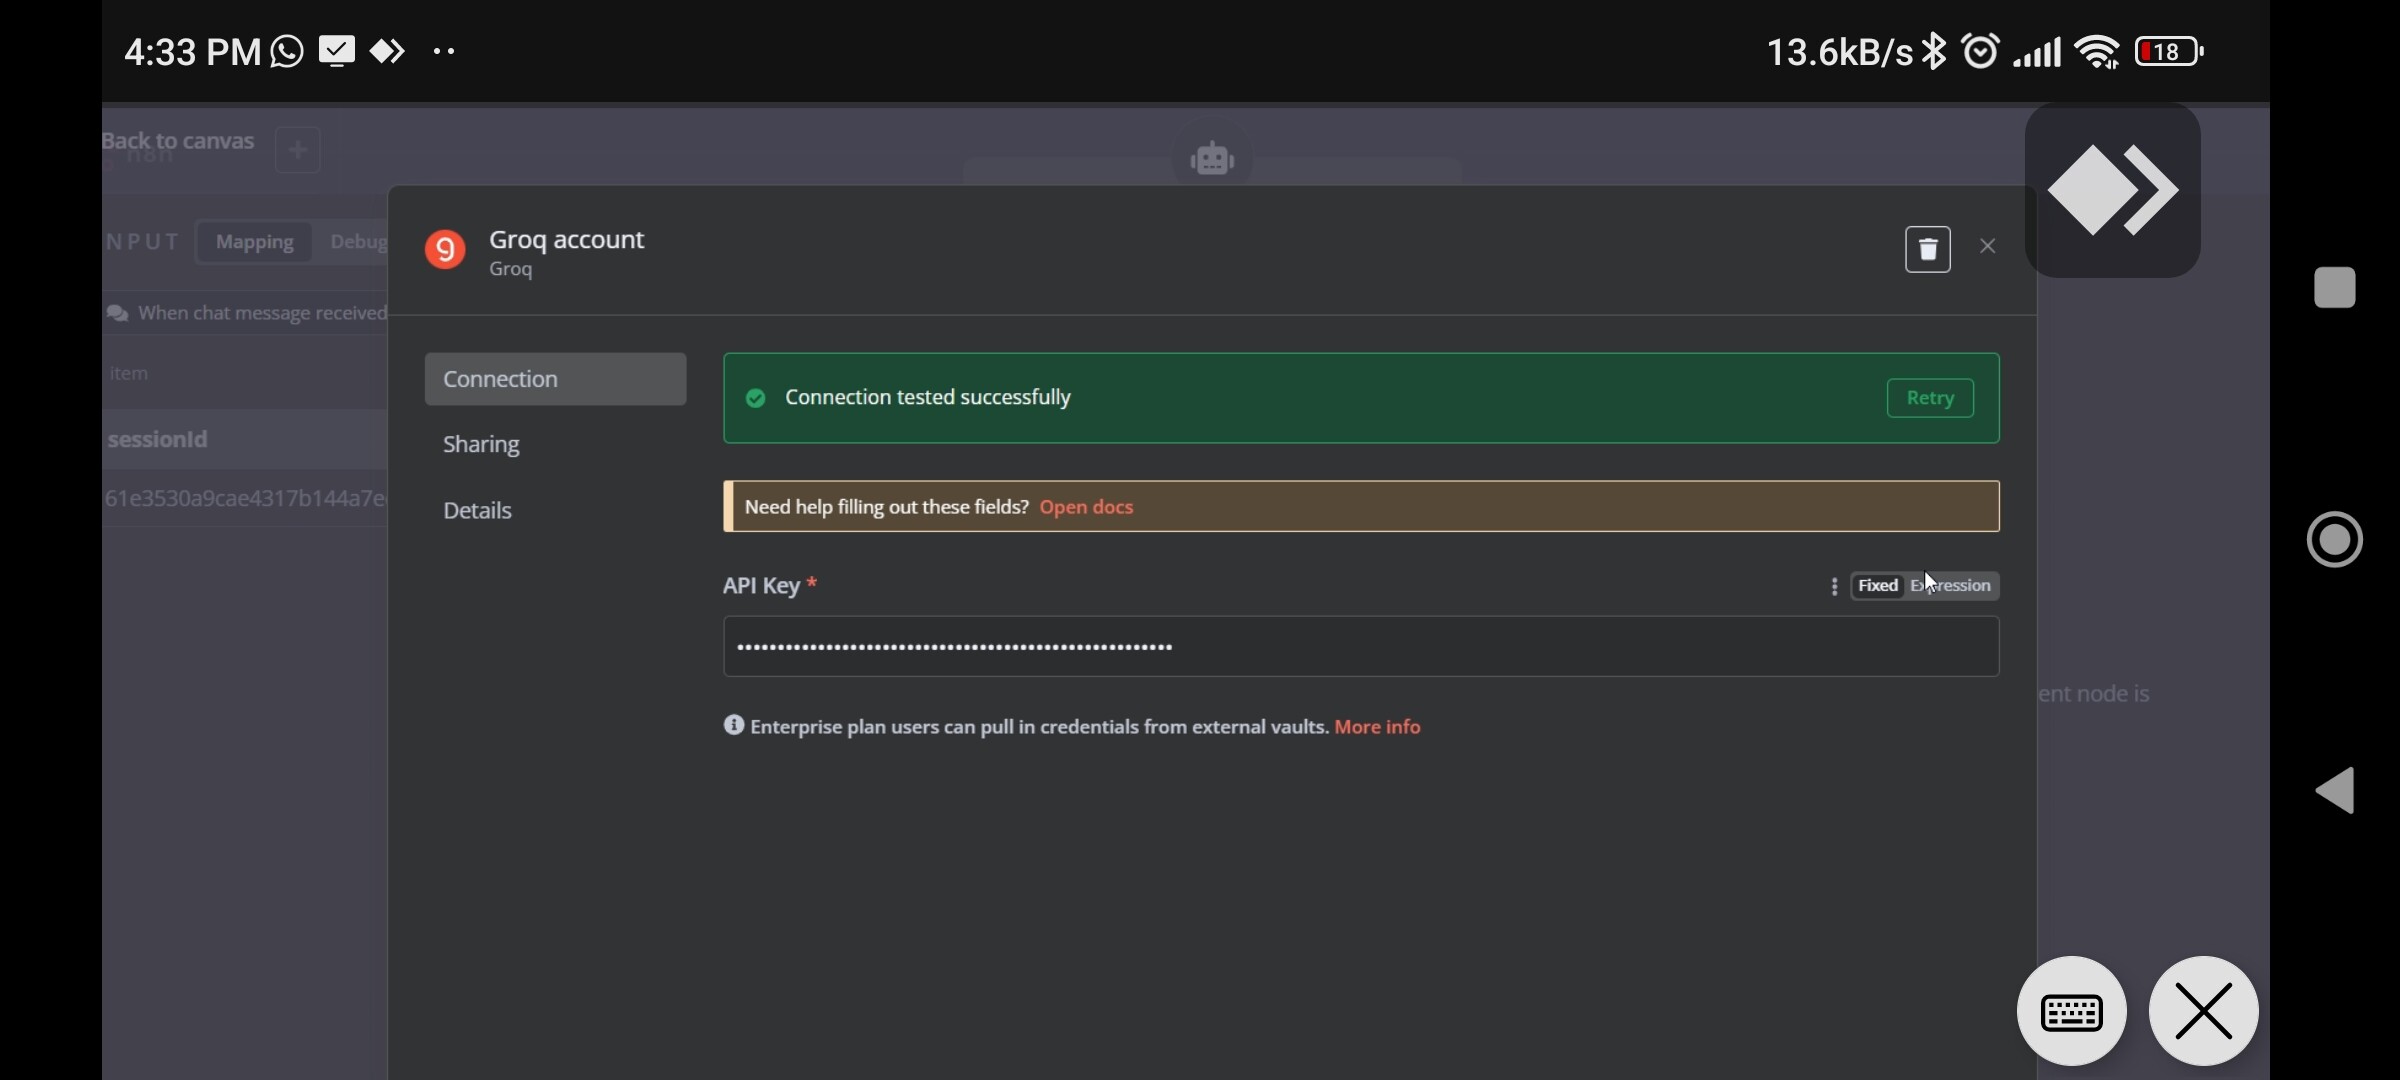Open More info link about external vaults
Viewport: 2400px width, 1080px height.
[x=1377, y=727]
